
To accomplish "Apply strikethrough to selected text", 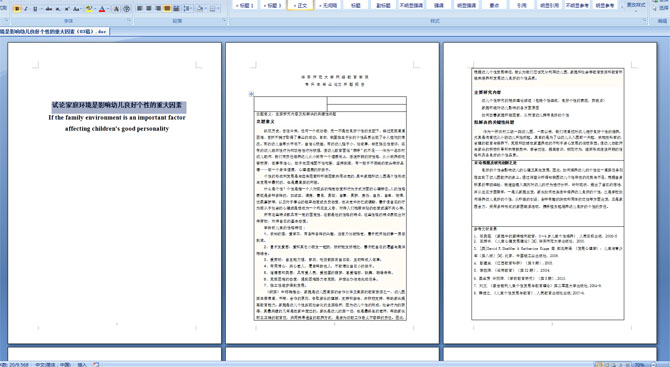I will click(49, 9).
